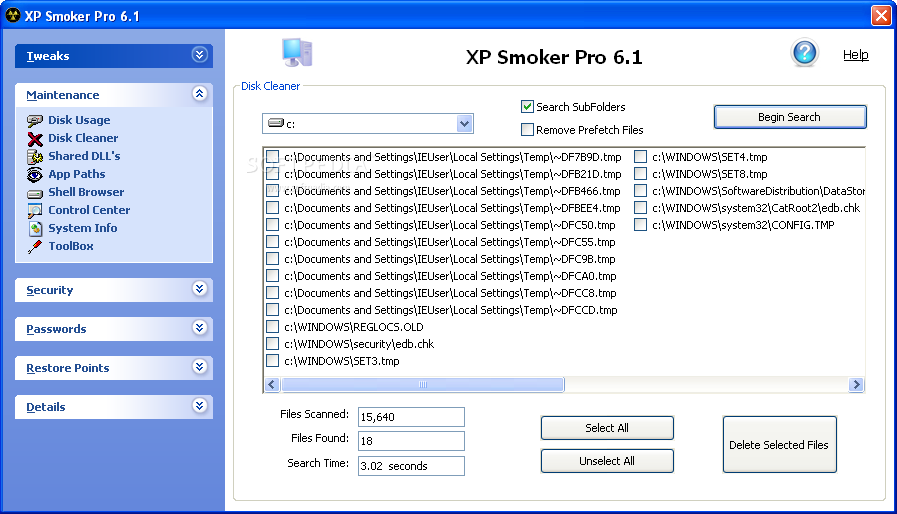This screenshot has height=514, width=897.
Task: Select the ~DFCA0.tmp file path text
Action: point(450,276)
